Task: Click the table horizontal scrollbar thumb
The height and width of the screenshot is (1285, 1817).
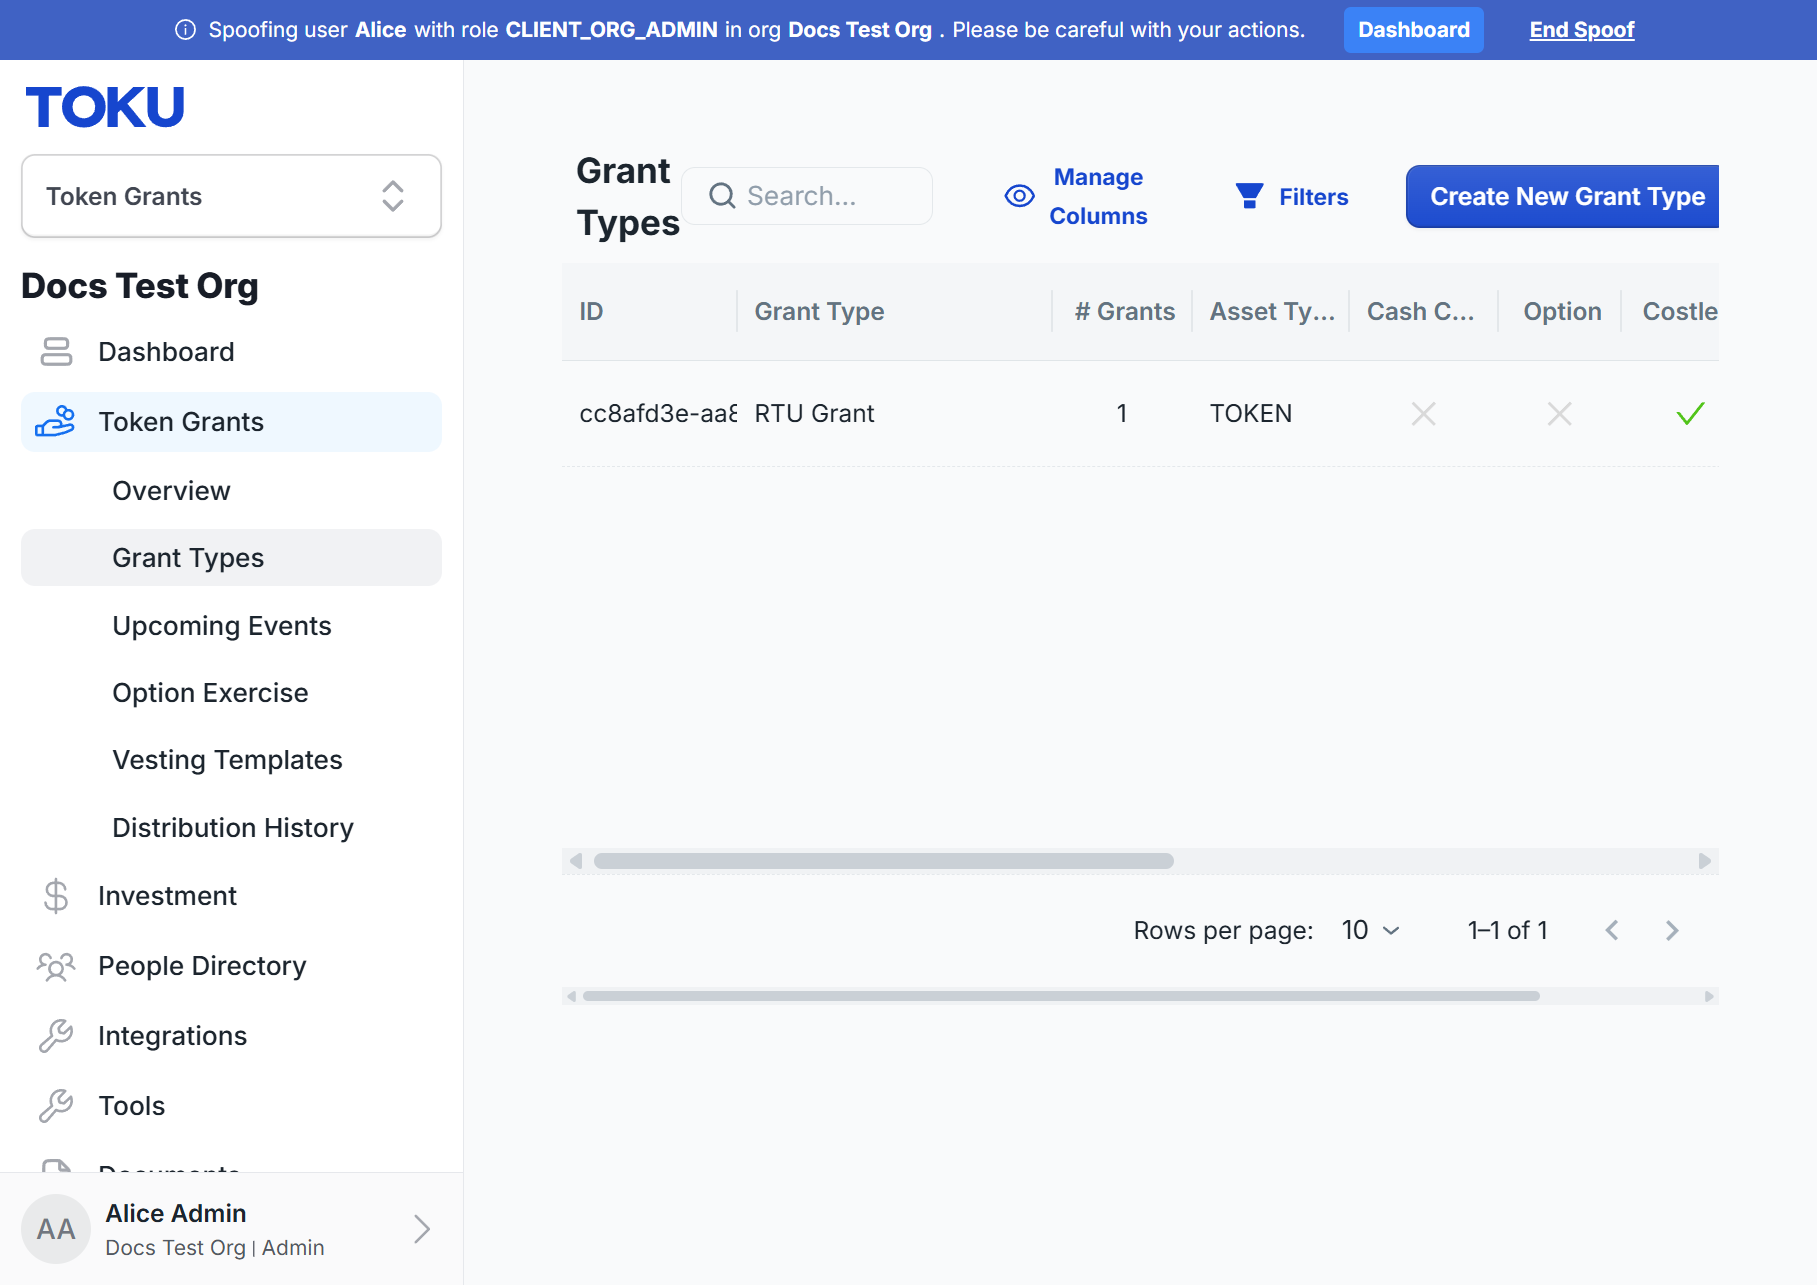Action: point(884,861)
